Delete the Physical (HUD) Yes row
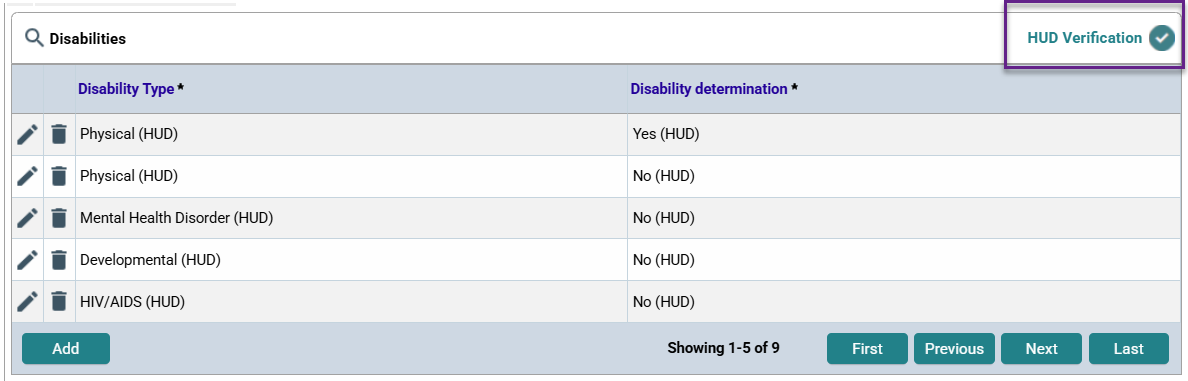Viewport: 1188px width, 381px height. [58, 135]
